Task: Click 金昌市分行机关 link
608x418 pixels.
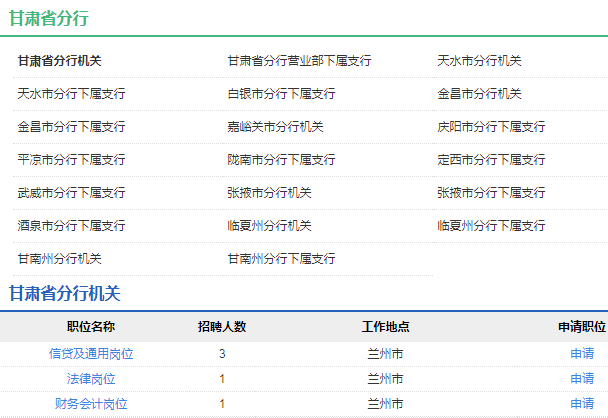Action: 479,94
